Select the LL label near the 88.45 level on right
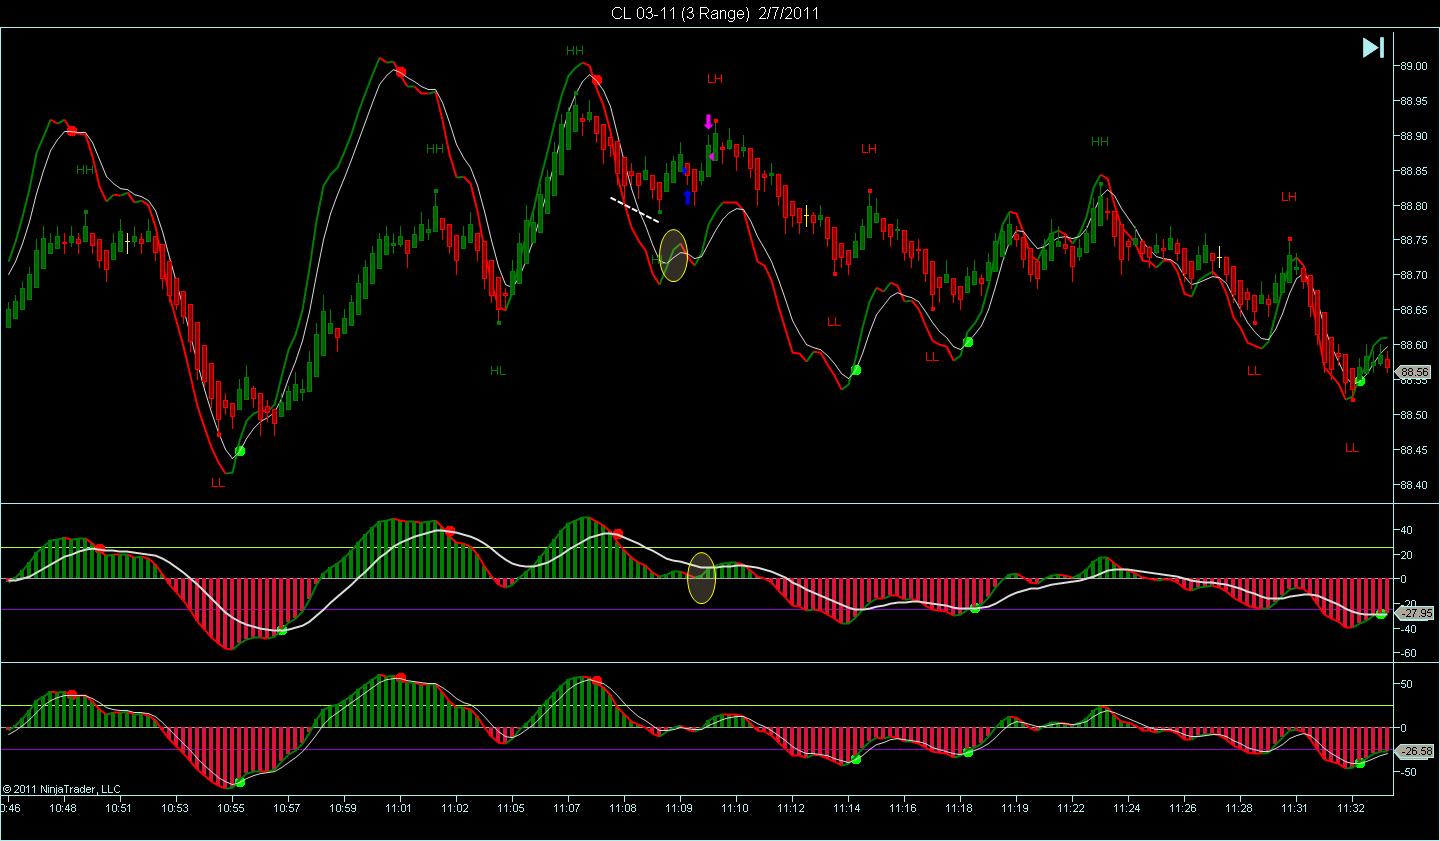1440x841 pixels. click(1352, 449)
